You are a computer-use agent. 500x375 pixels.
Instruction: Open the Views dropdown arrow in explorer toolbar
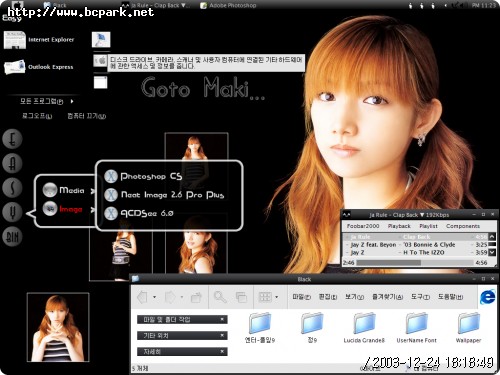pos(277,297)
